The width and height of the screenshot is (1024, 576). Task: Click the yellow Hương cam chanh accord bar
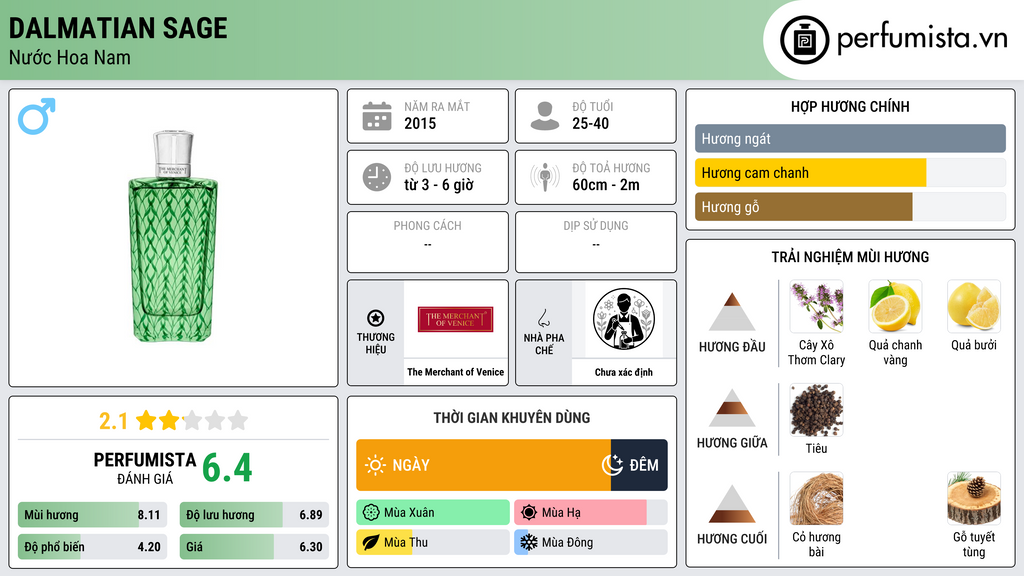[x=810, y=172]
